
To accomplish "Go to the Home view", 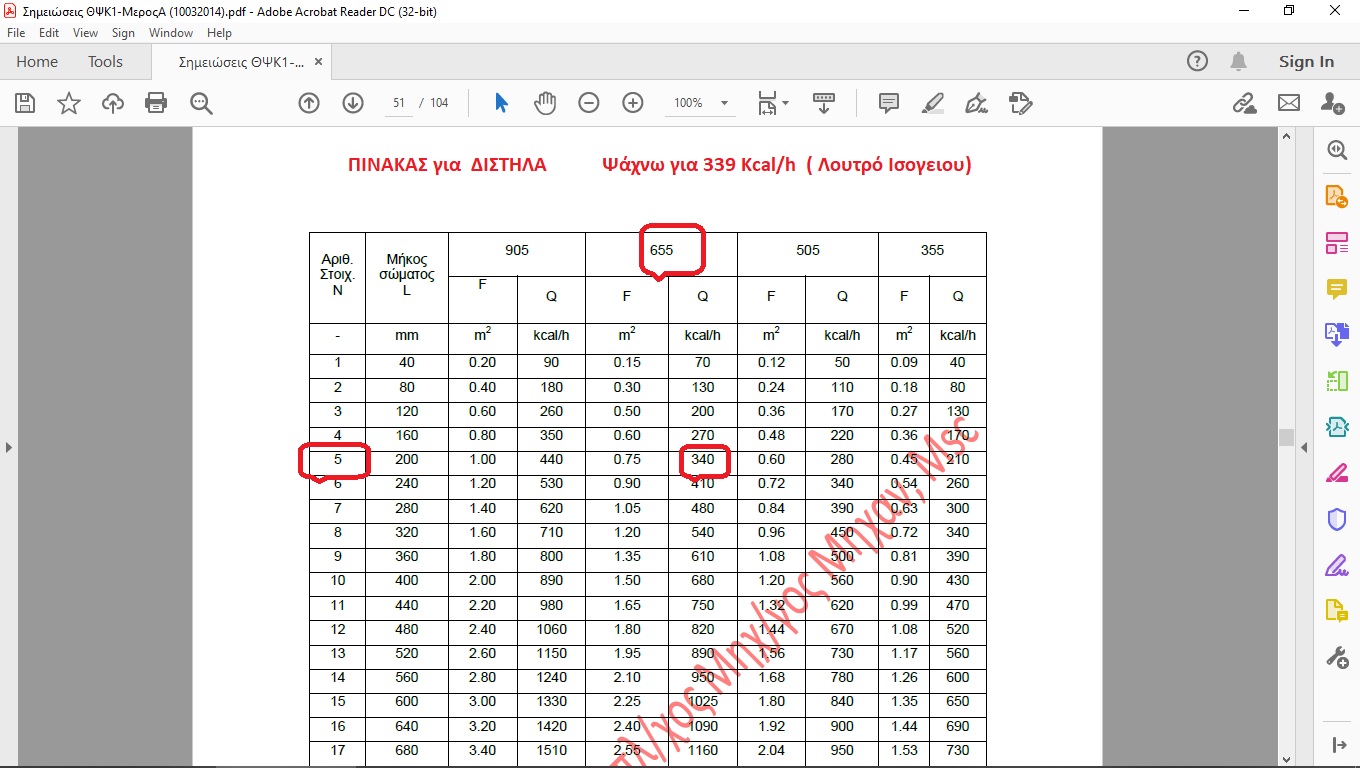I will click(37, 62).
